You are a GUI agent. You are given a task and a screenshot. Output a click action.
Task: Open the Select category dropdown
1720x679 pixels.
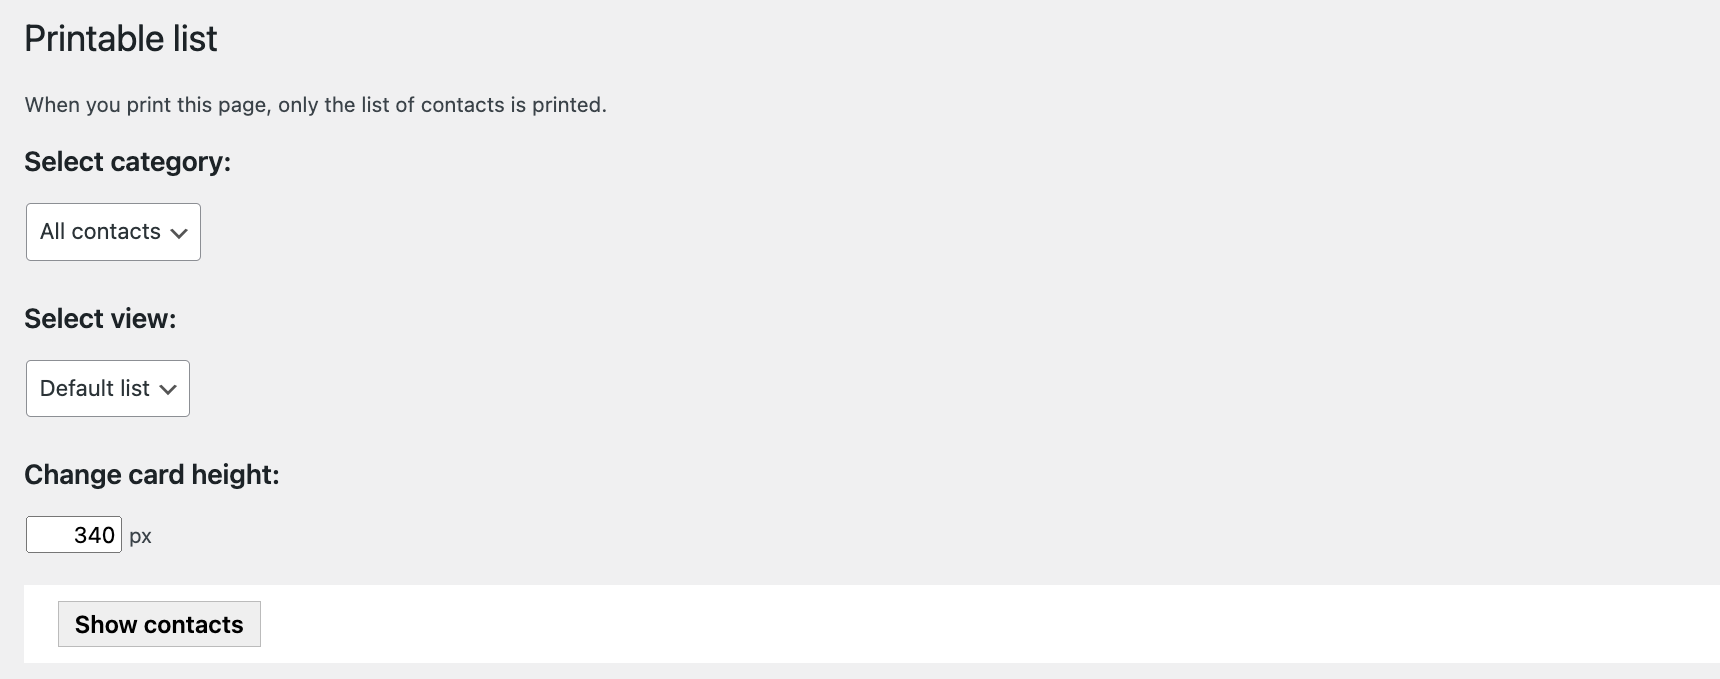pos(113,232)
